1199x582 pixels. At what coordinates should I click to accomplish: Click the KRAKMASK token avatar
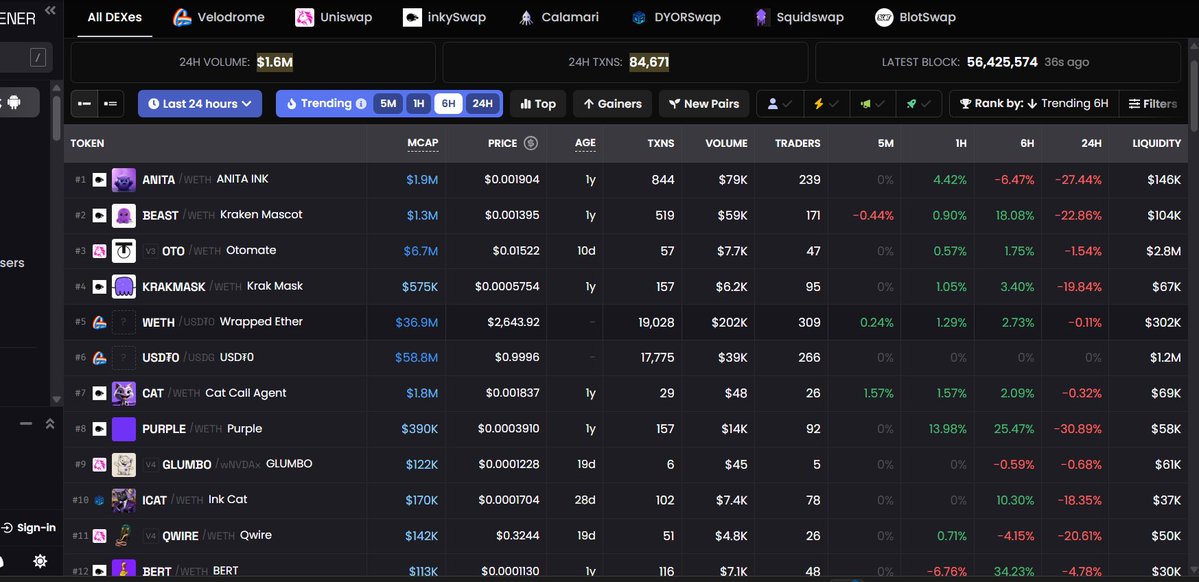coord(124,287)
